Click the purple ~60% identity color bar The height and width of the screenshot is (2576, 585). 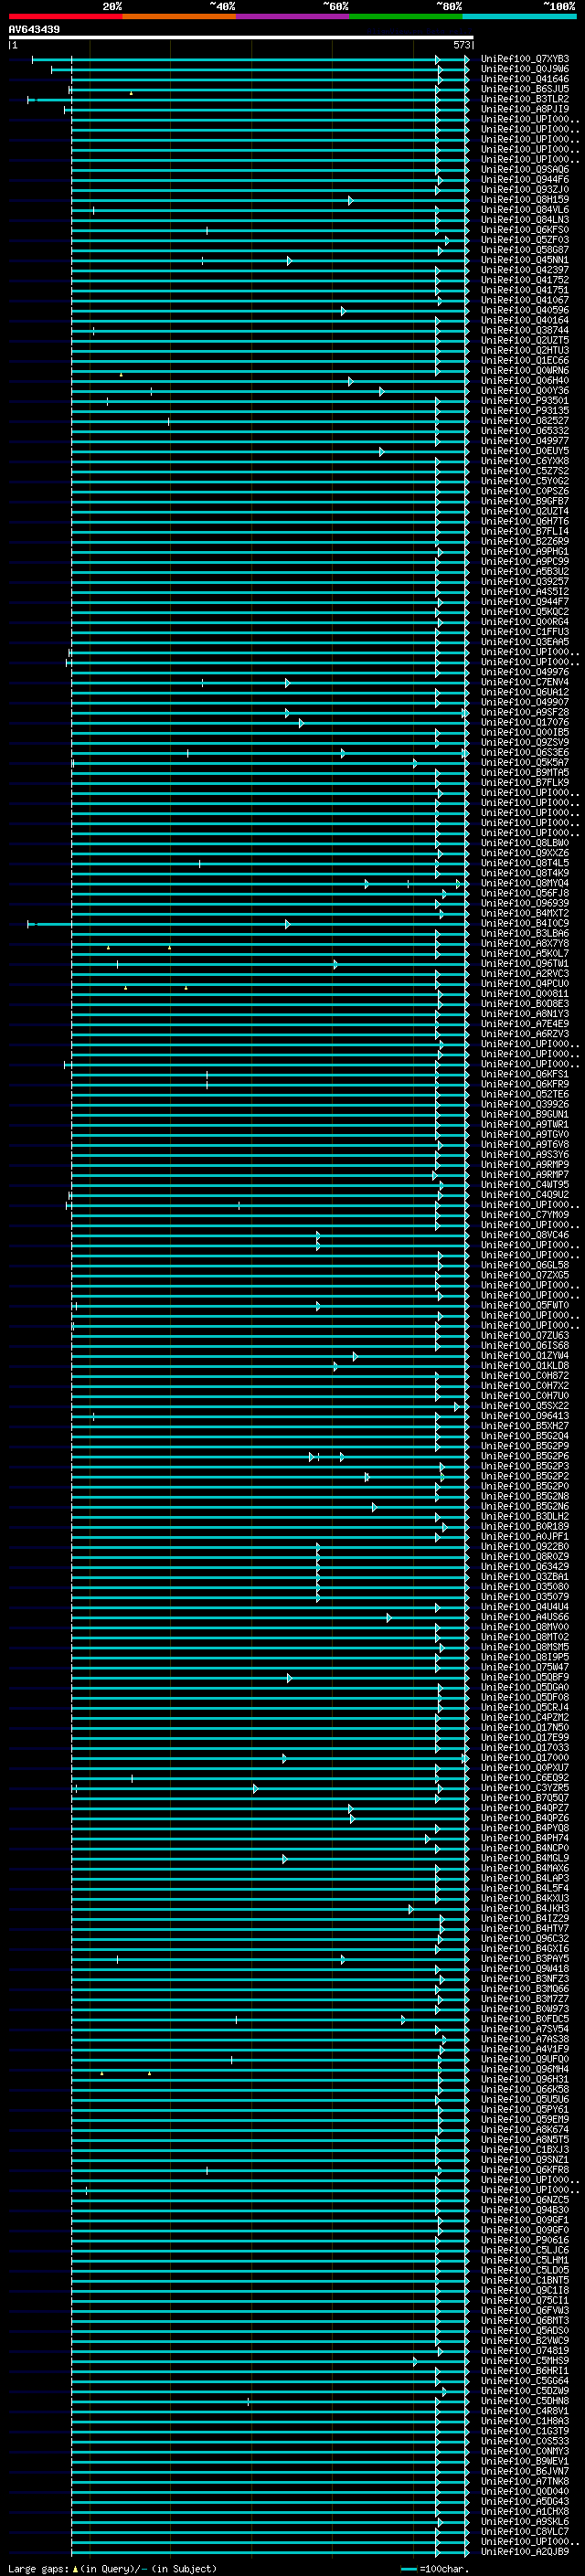pos(293,17)
